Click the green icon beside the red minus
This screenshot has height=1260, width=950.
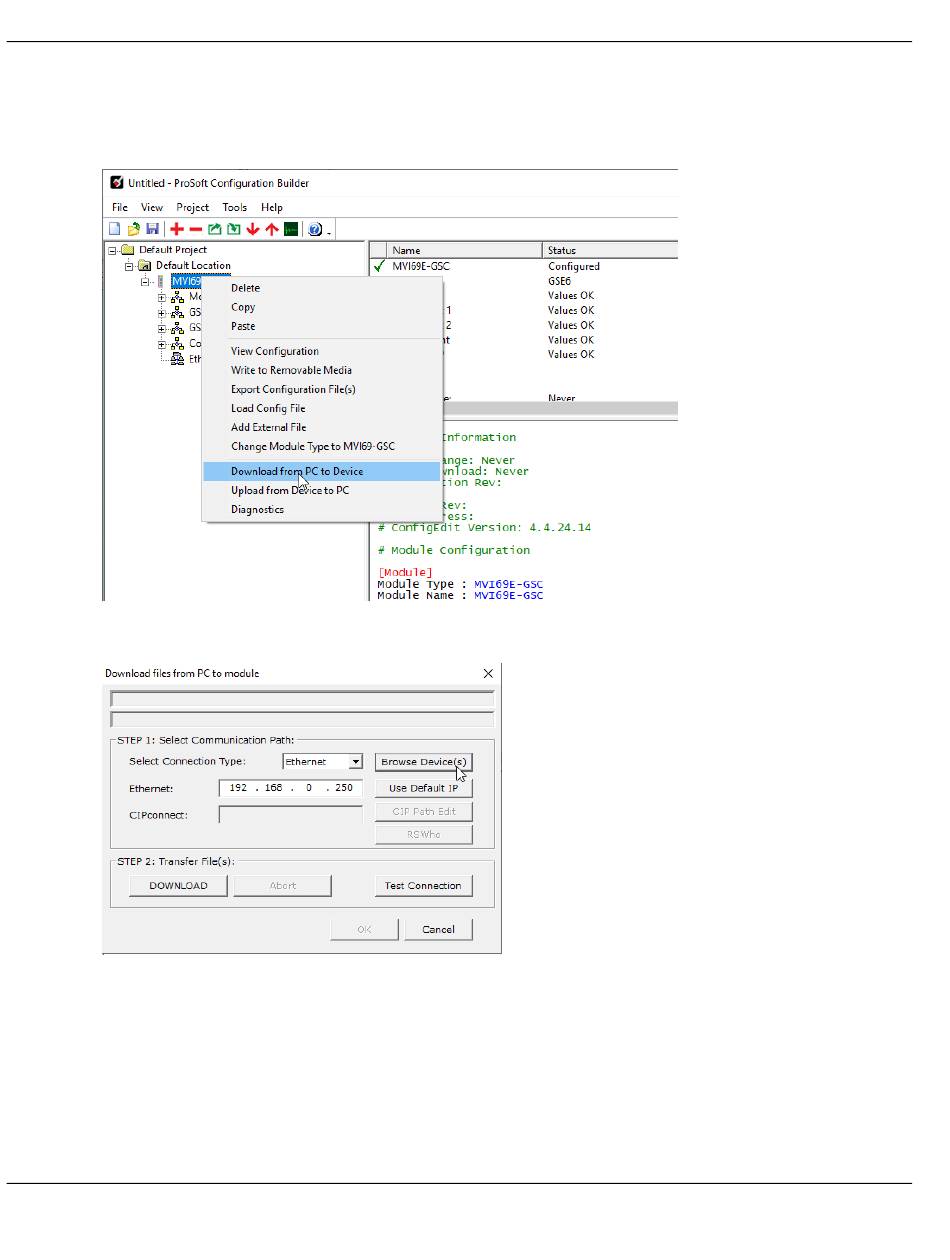point(215,229)
